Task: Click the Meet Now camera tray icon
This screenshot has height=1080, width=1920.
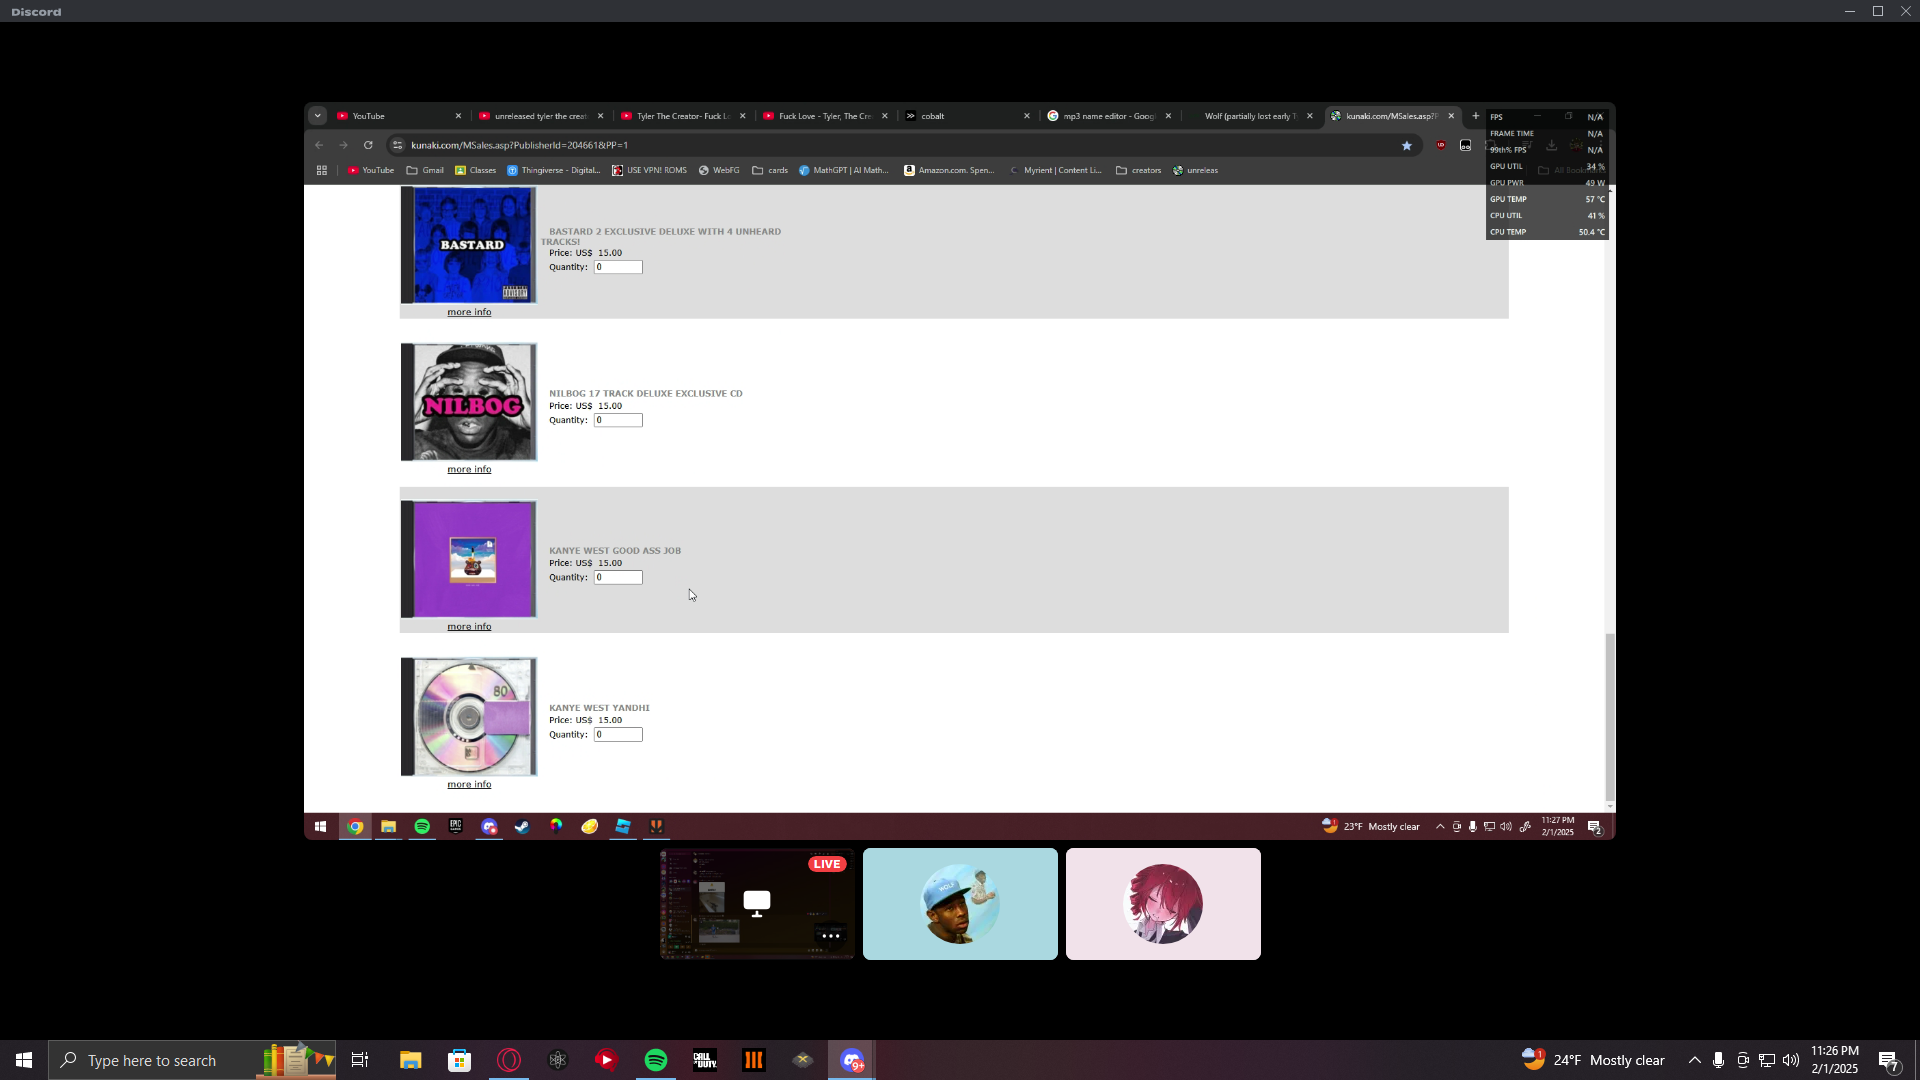Action: [1743, 1060]
